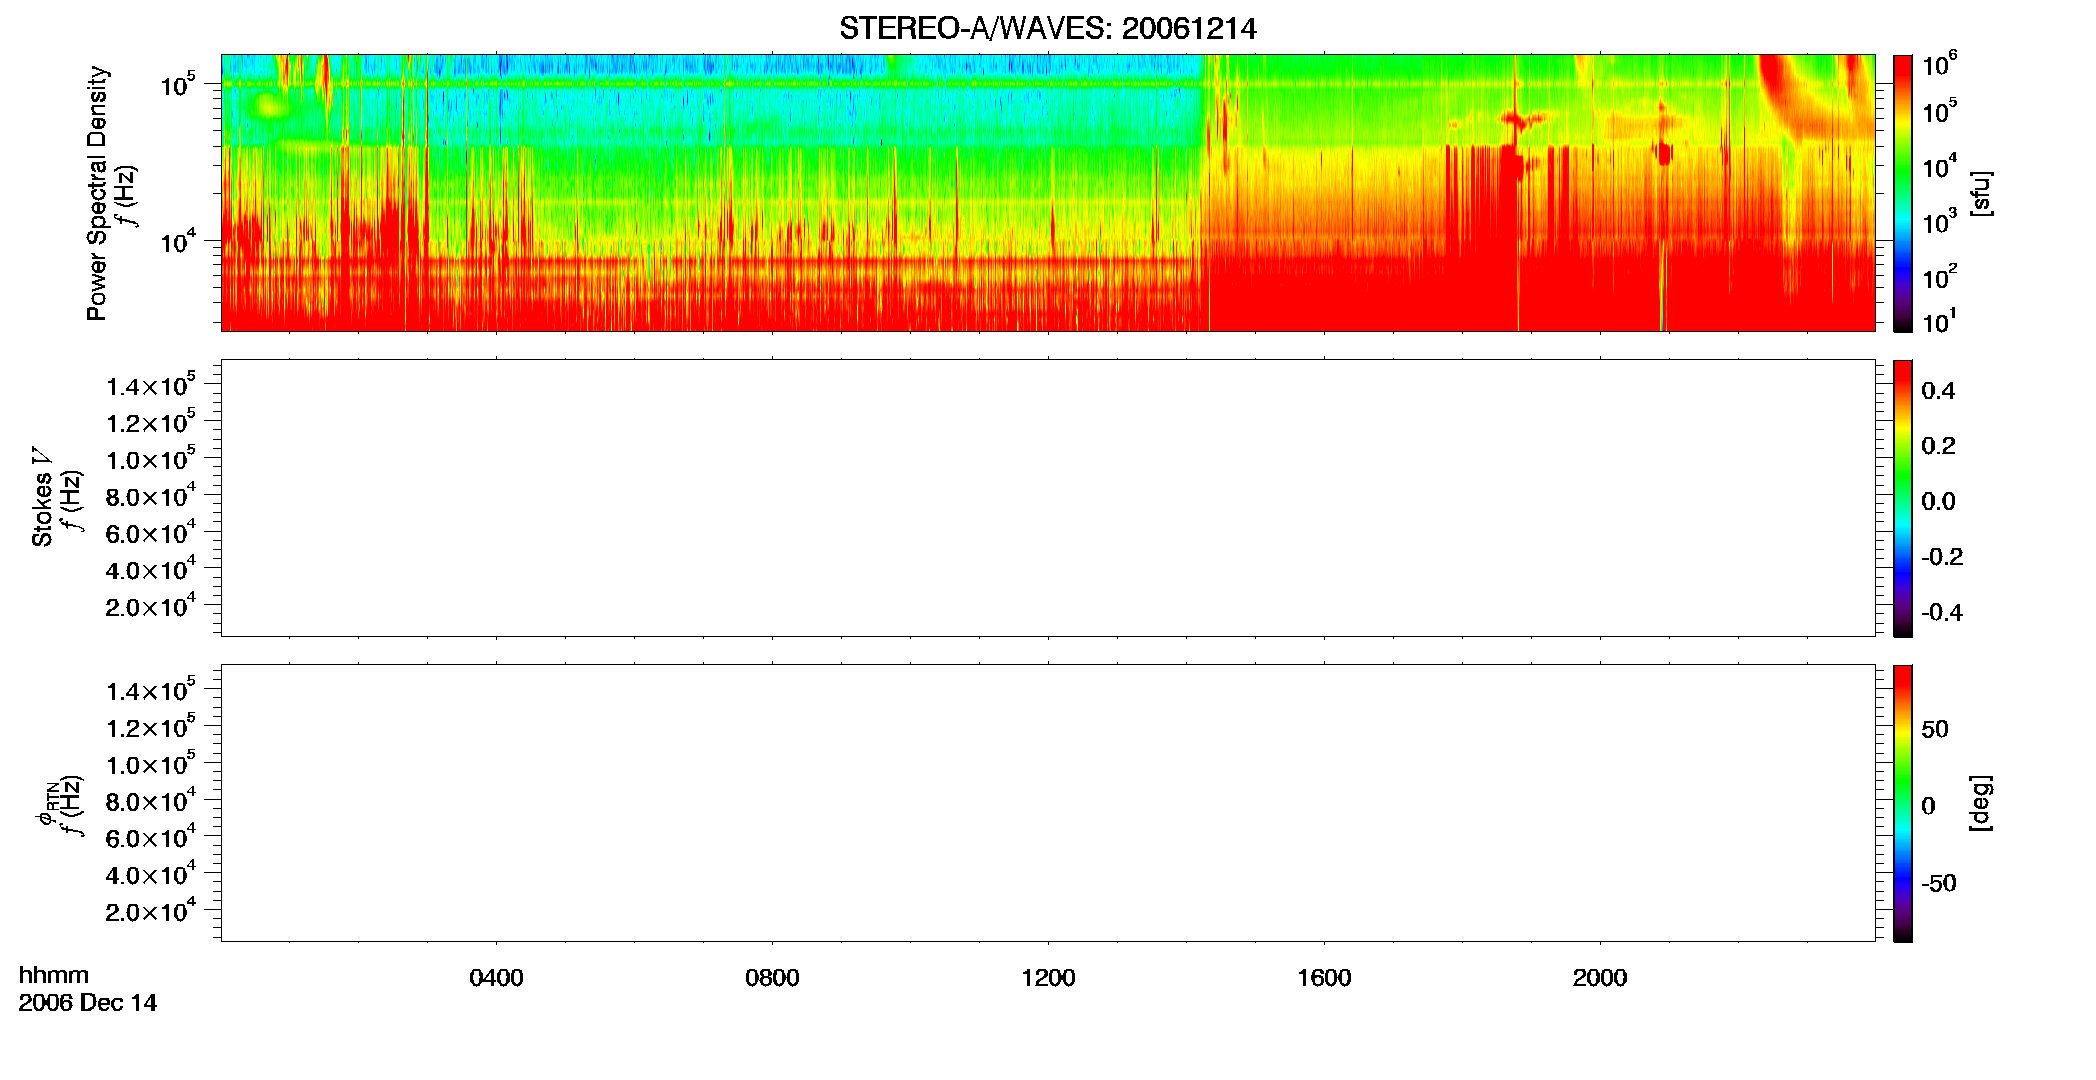Screen dimensions: 2096x1080
Task: Click the 0.2 label on the Stokes V colorbar
Action: [1938, 446]
